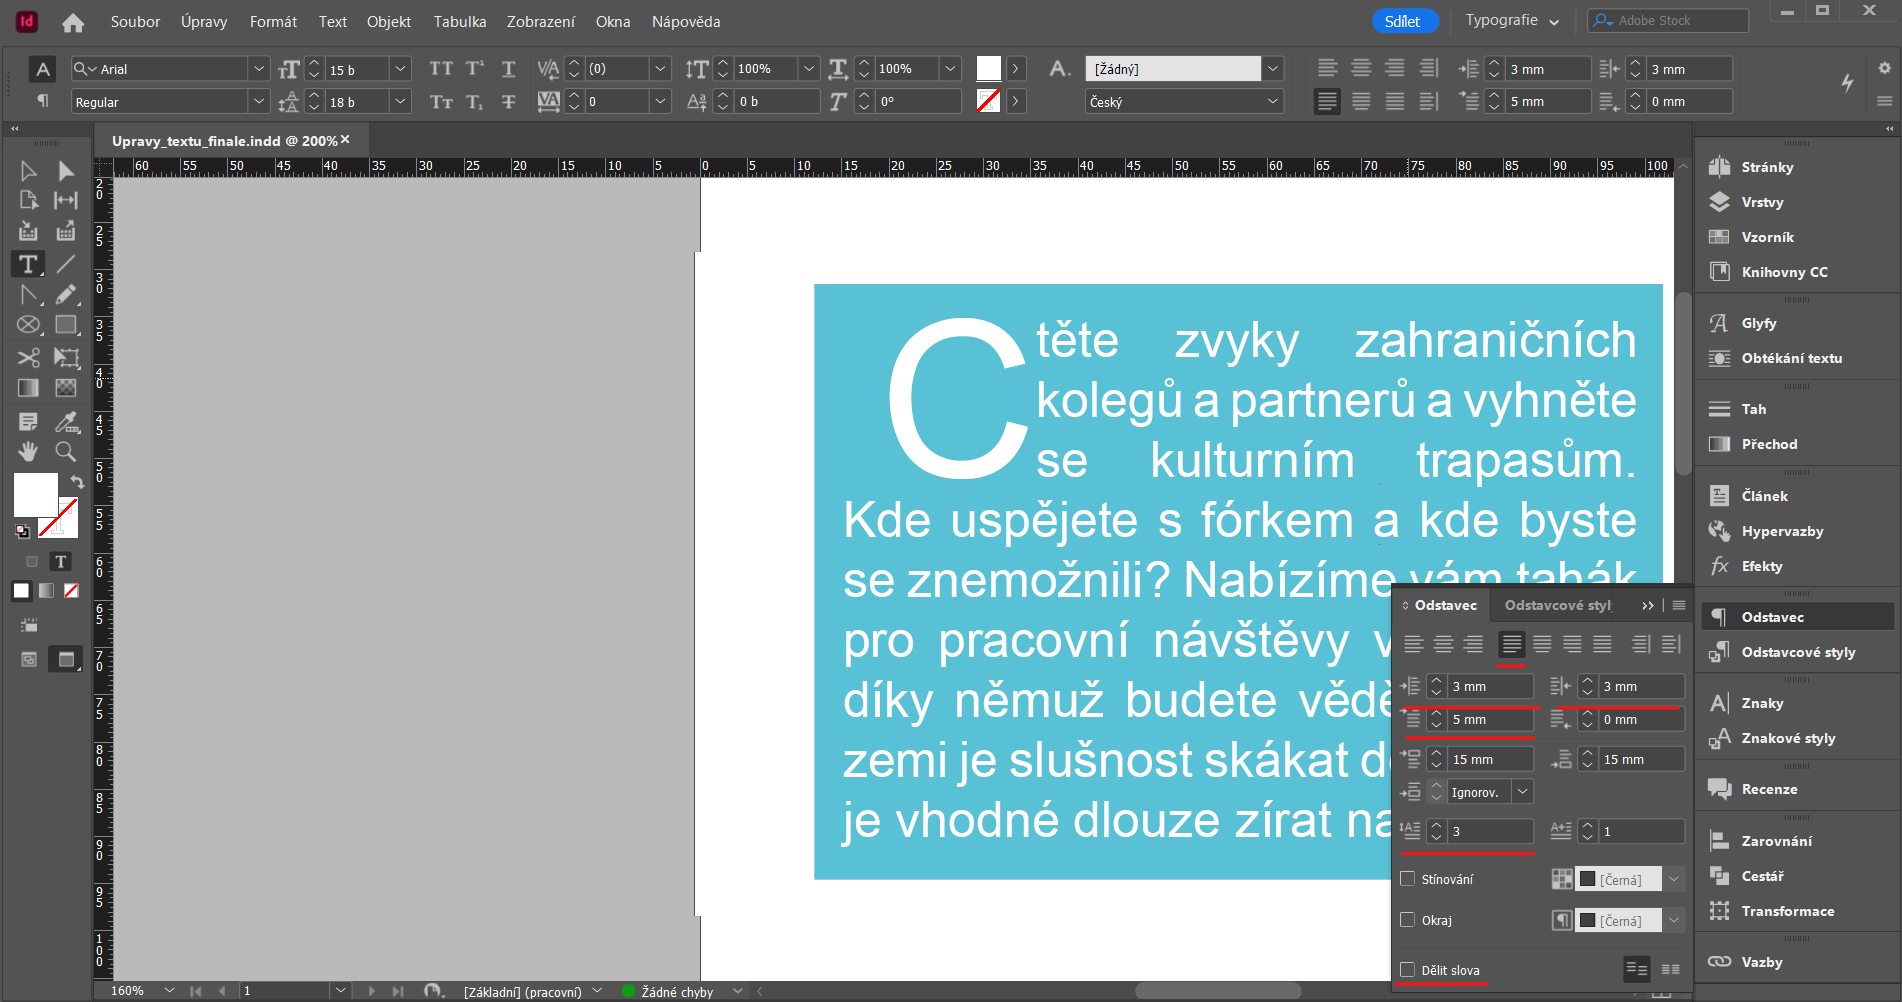
Task: Open the Český language dropdown
Action: (x=1272, y=101)
